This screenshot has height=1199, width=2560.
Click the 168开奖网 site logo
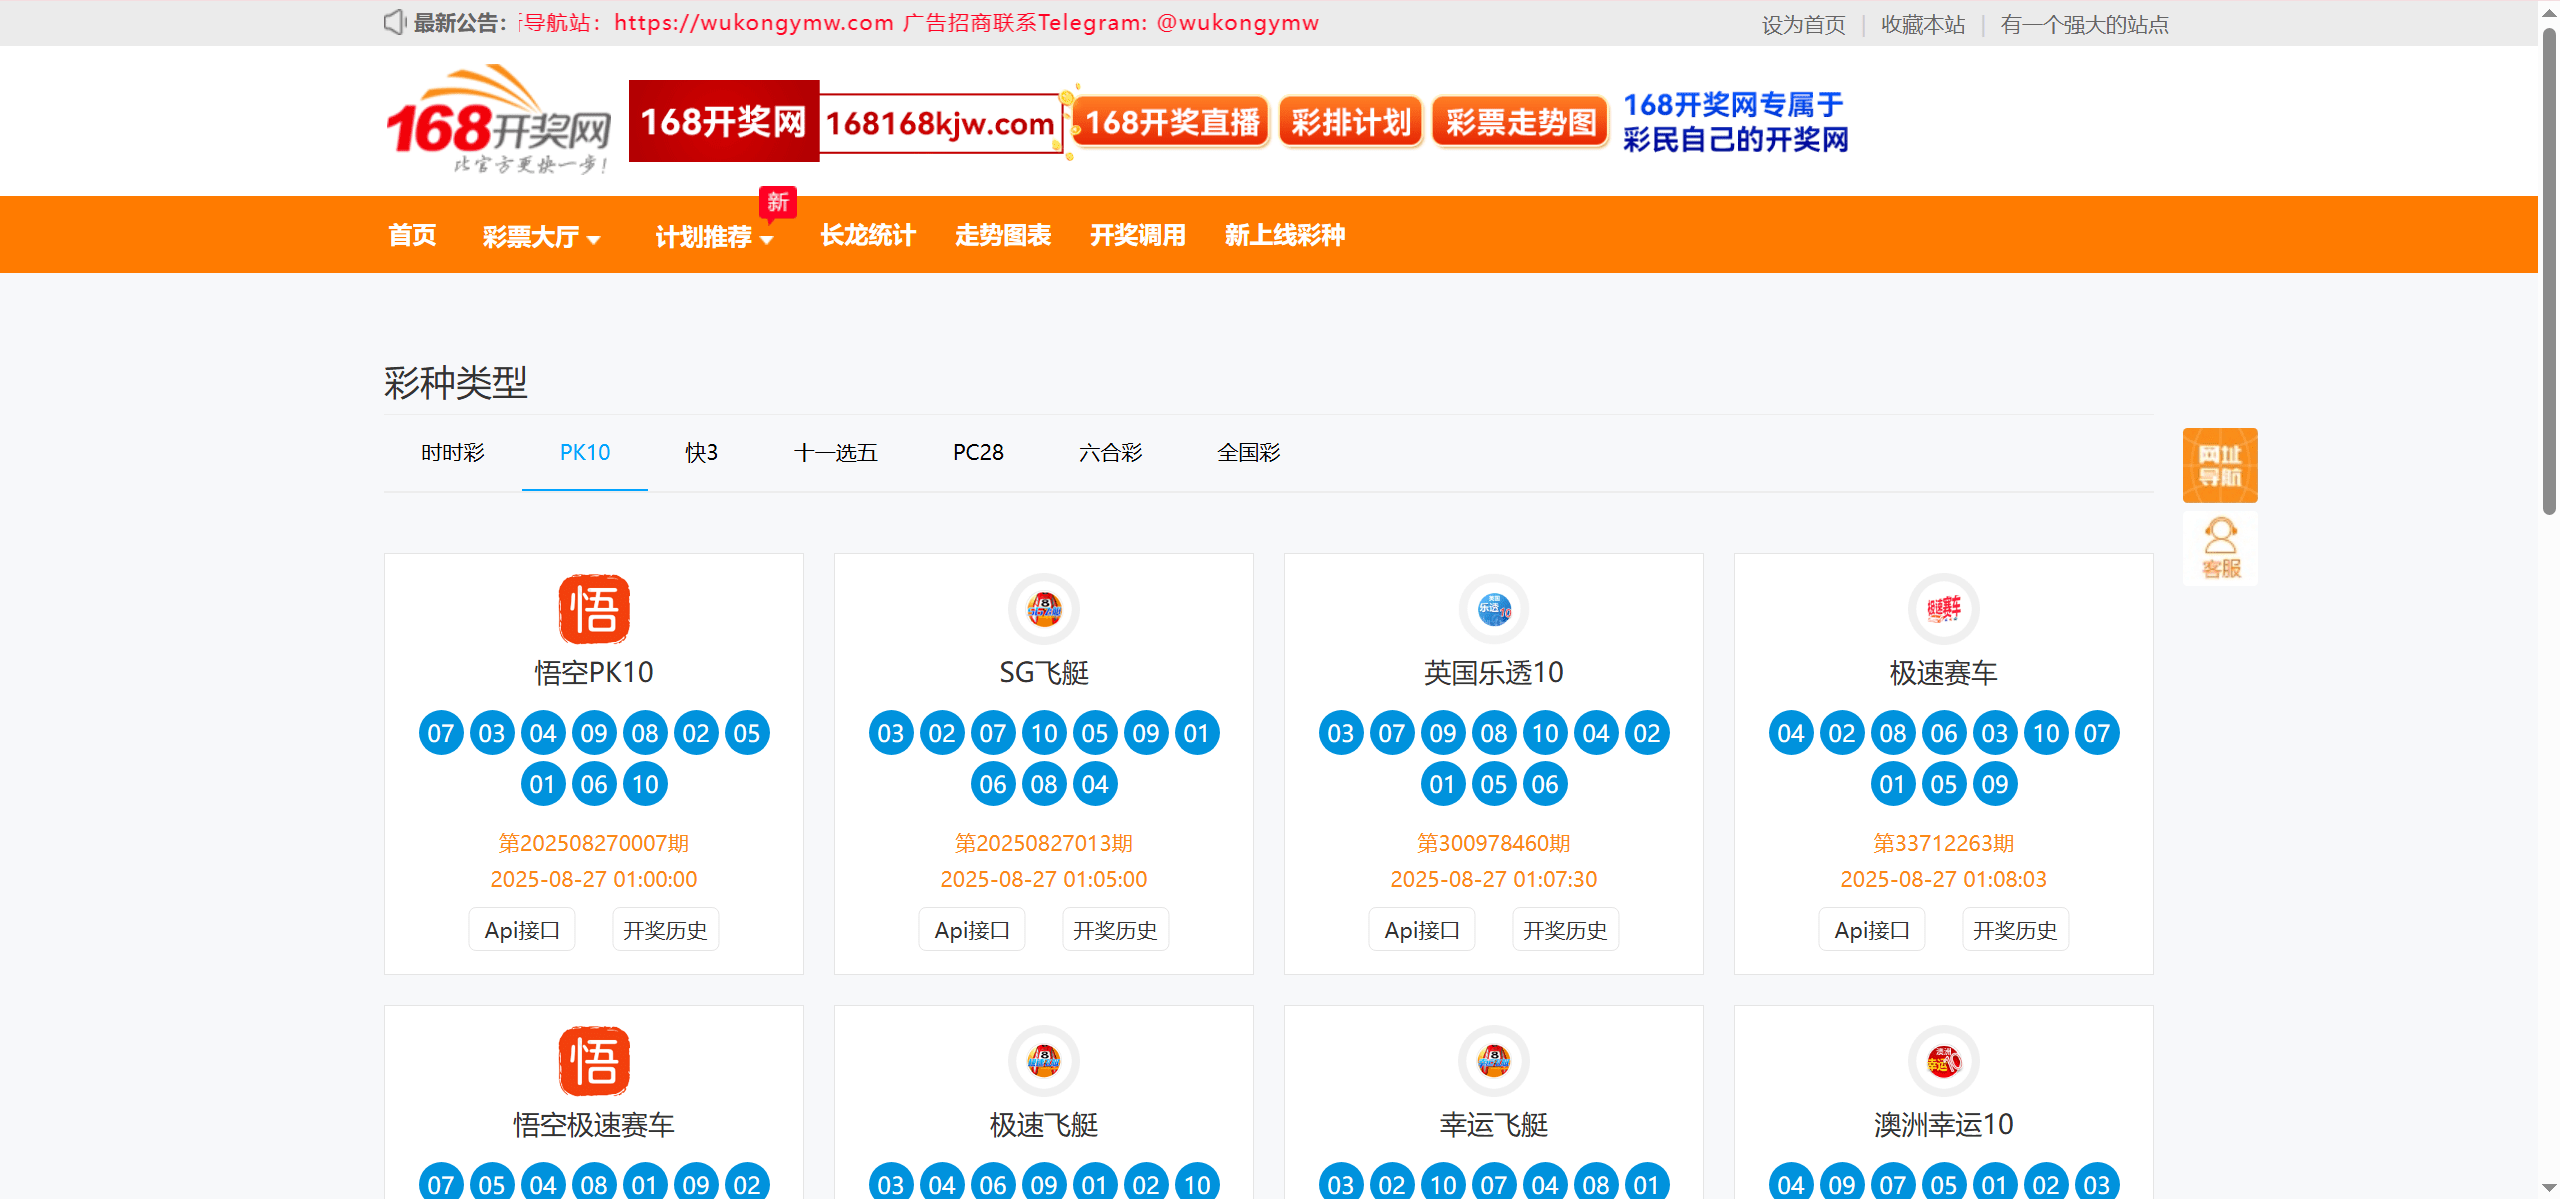click(498, 120)
